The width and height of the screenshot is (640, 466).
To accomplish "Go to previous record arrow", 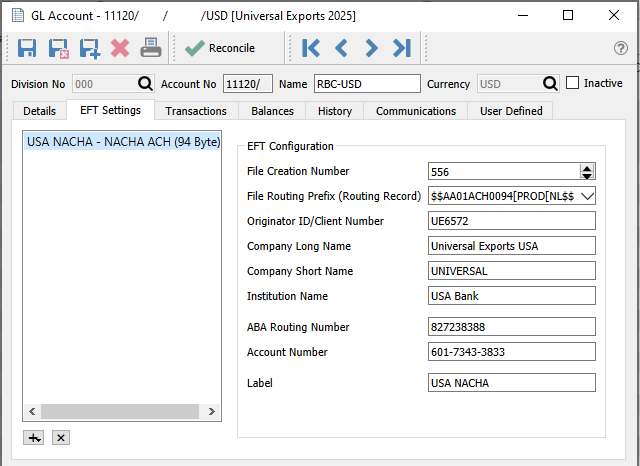I will pyautogui.click(x=341, y=48).
